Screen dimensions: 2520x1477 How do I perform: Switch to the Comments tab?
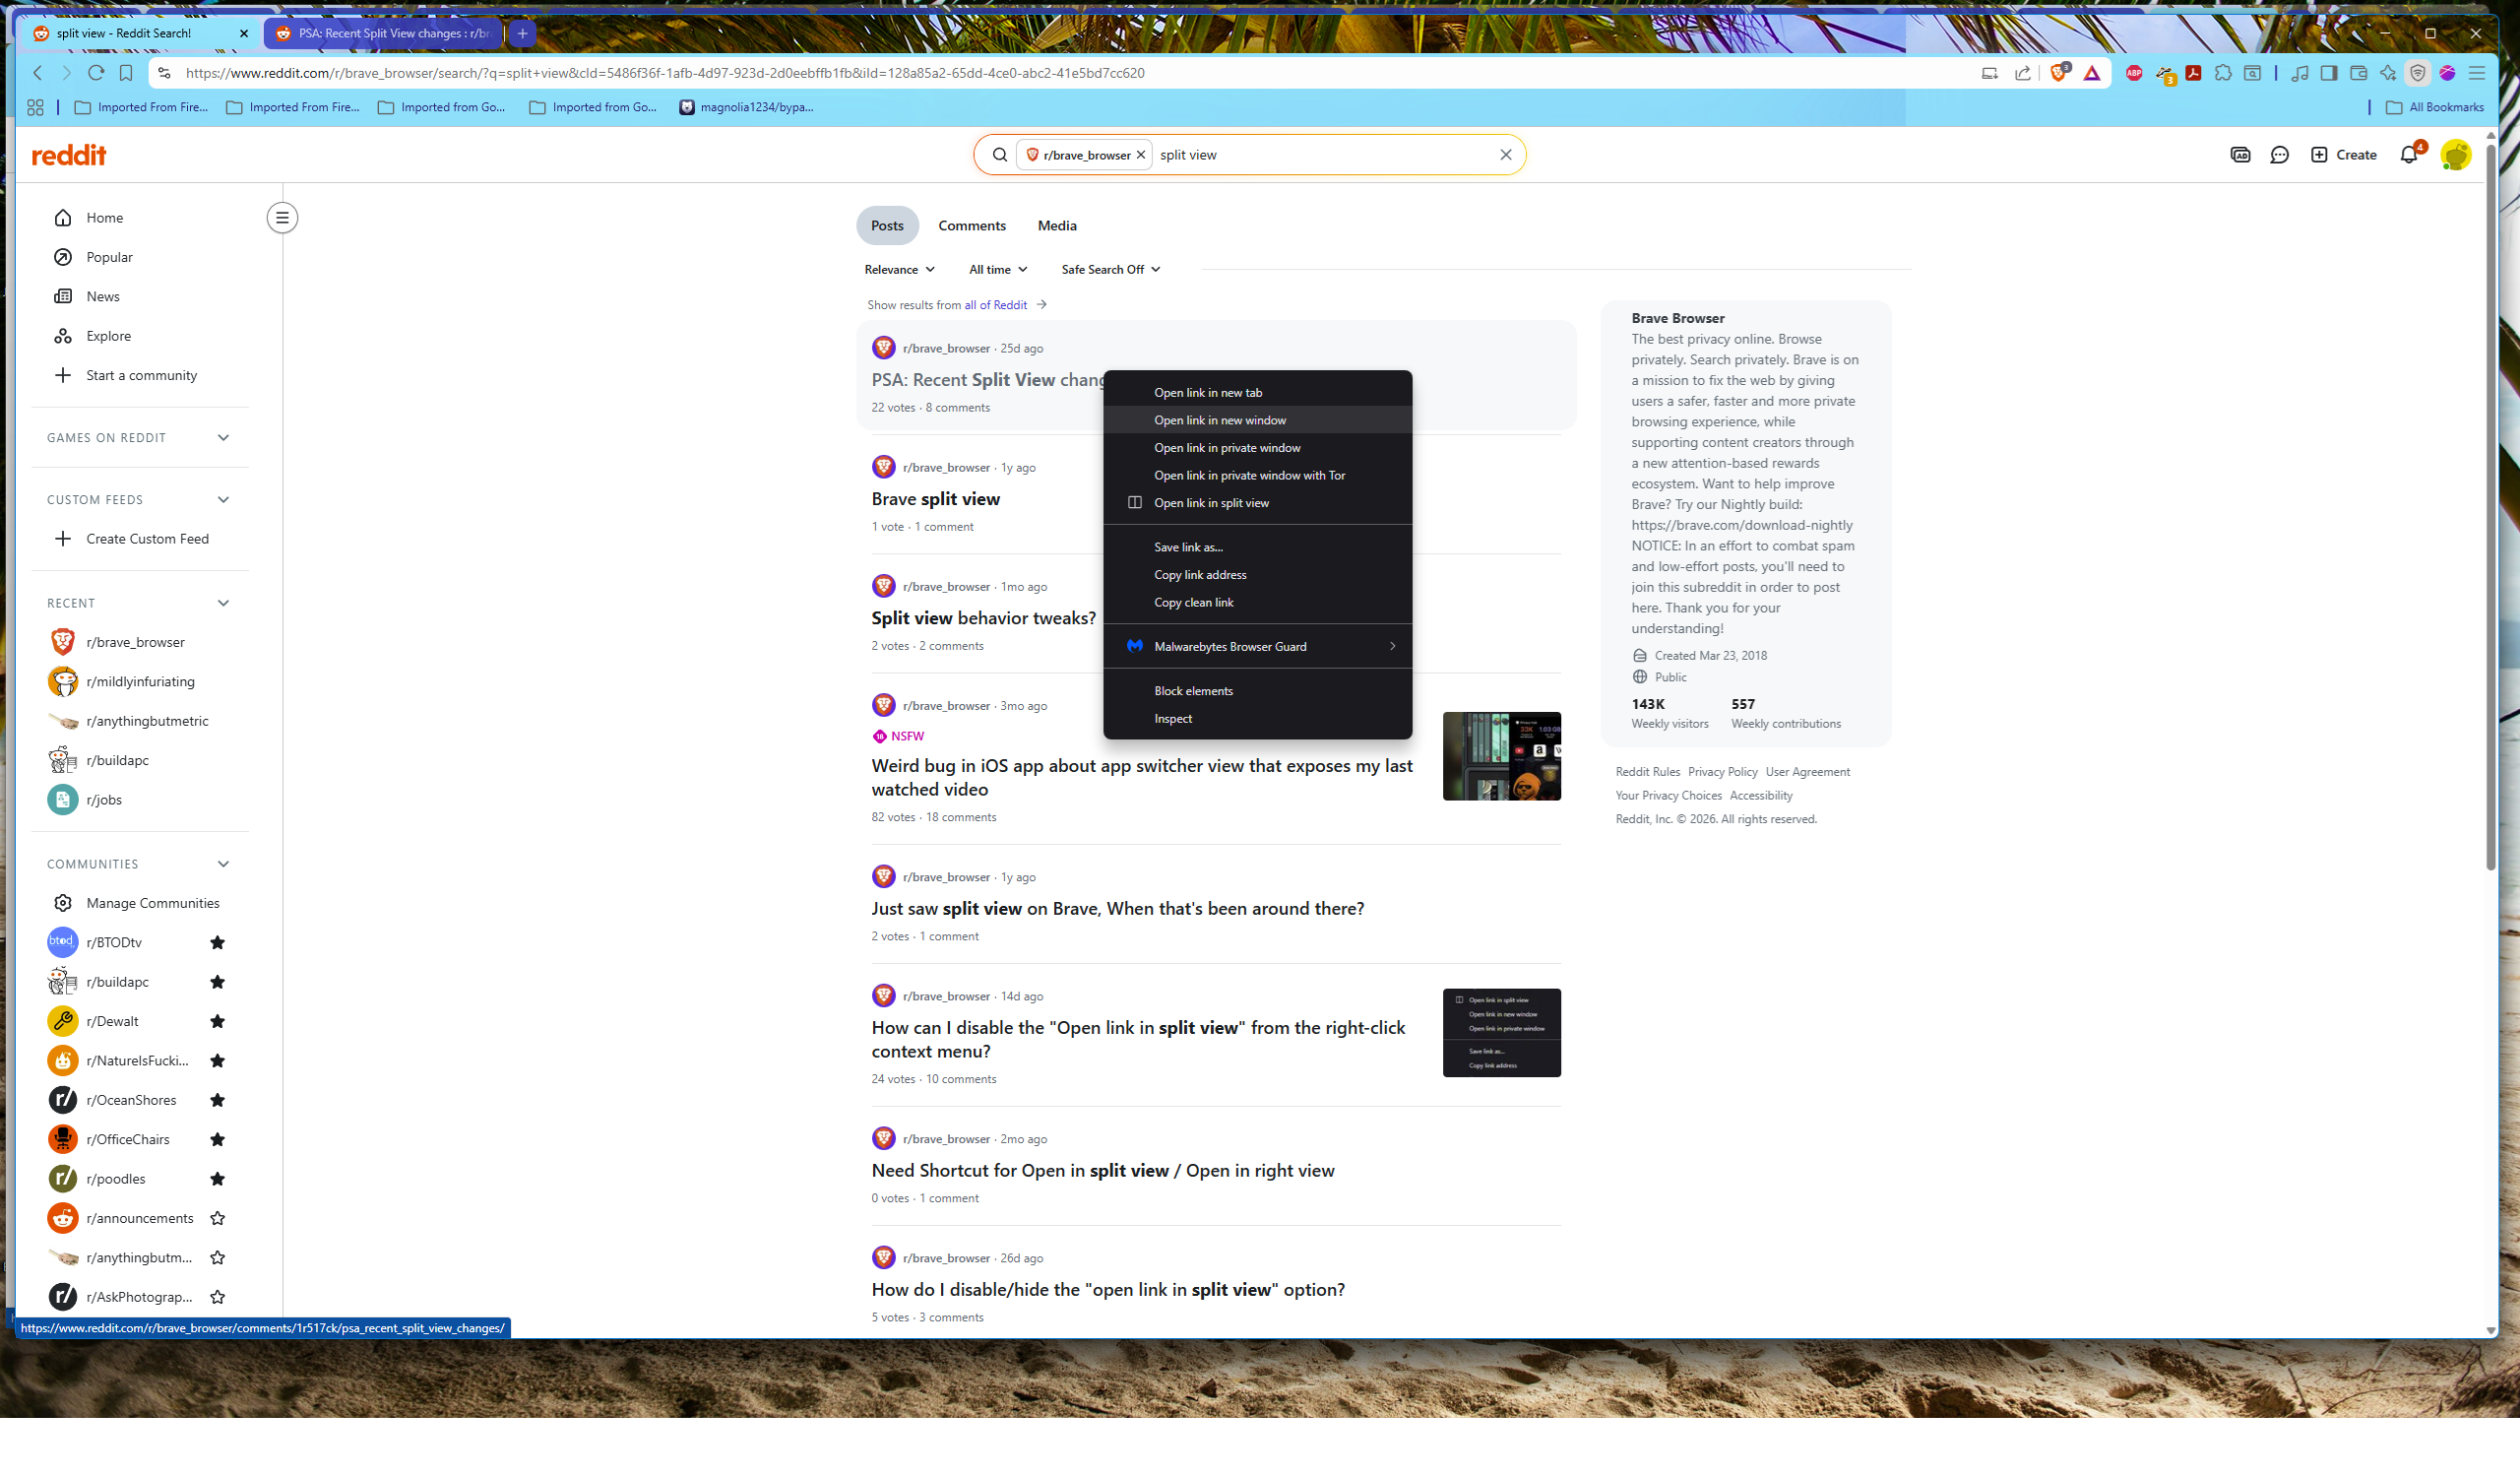(971, 226)
